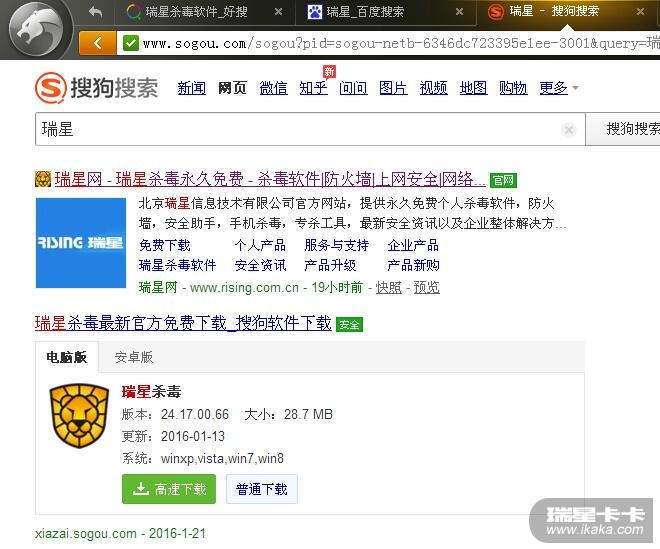Click the 瑞星杀毒 lion shield icon
Viewport: 660px width, 549px height.
79,415
